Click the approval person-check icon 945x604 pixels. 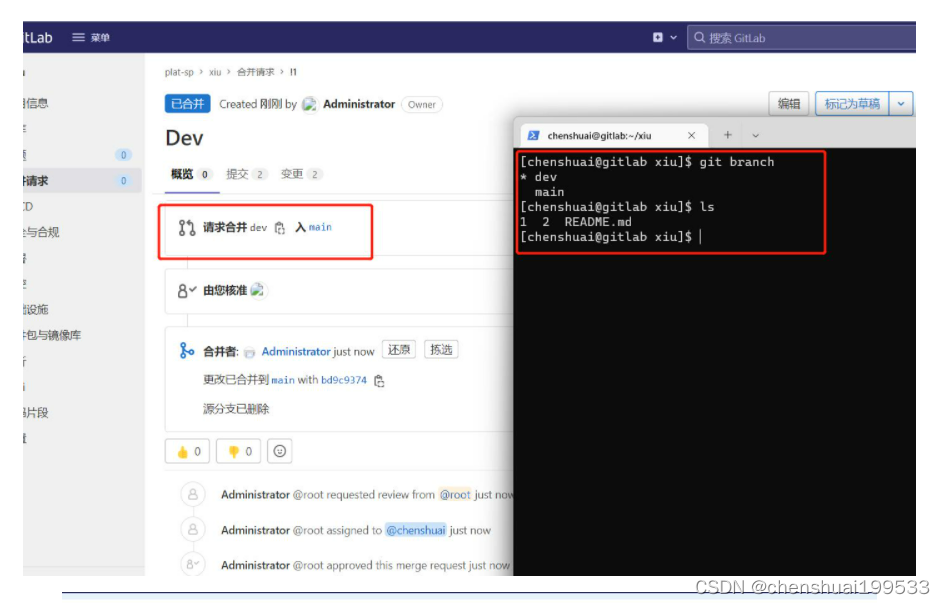(187, 291)
